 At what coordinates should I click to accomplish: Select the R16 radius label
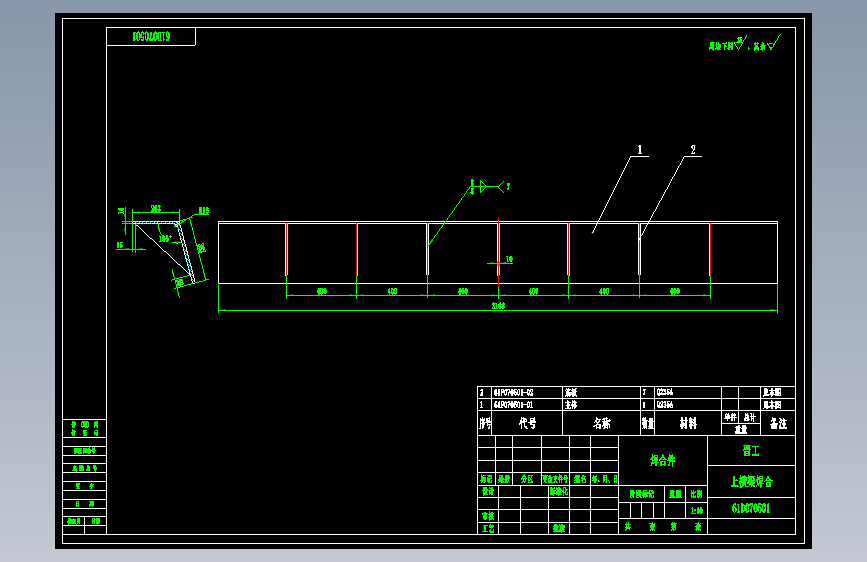[x=203, y=211]
